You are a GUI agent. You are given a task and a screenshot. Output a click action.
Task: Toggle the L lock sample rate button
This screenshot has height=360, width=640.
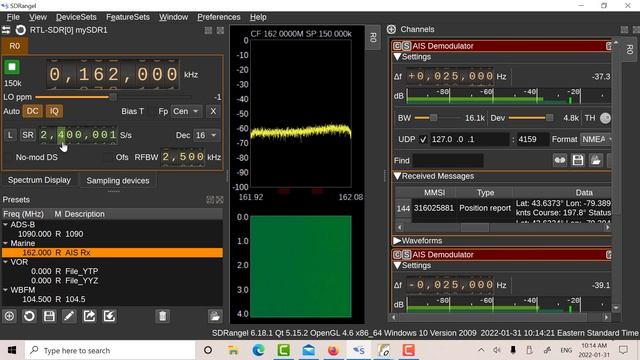[10, 135]
